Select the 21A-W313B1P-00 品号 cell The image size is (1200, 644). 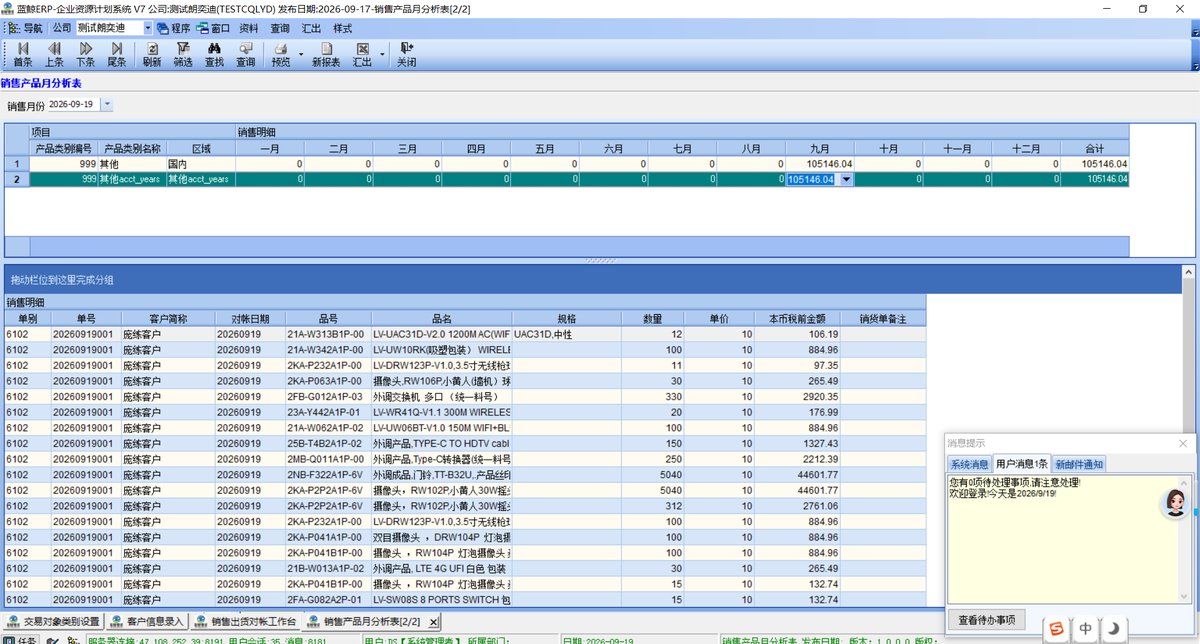click(x=326, y=334)
